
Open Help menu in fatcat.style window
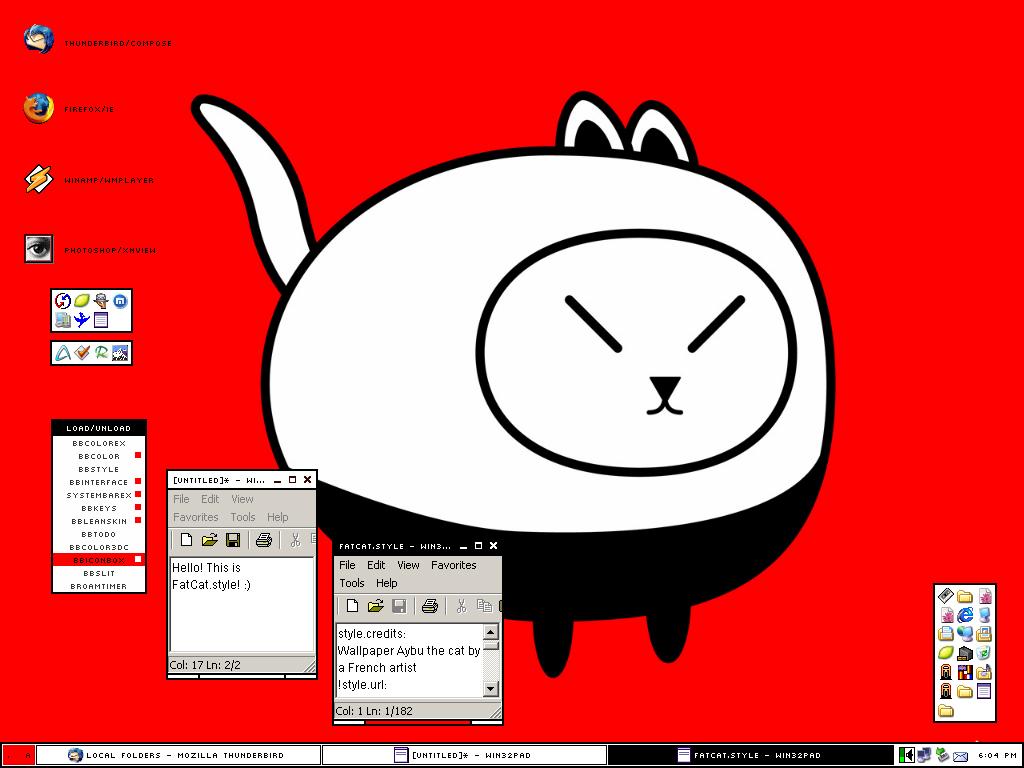coord(386,583)
